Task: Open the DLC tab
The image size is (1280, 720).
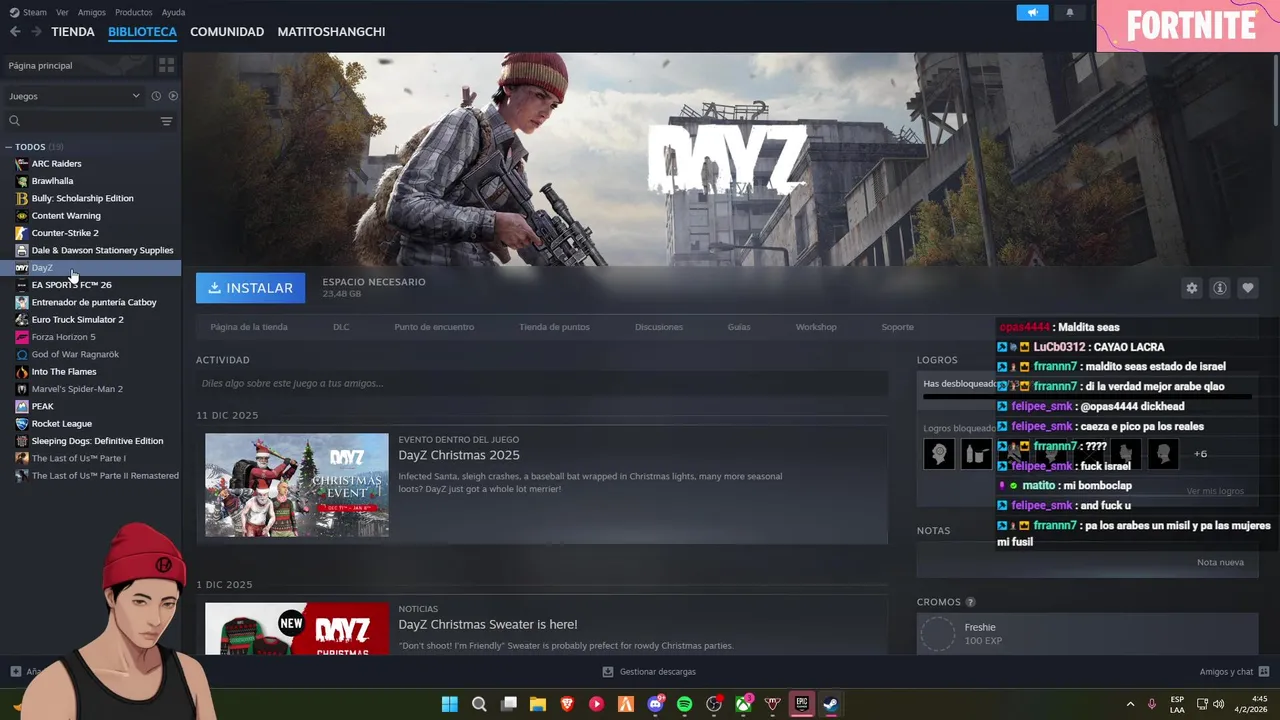Action: [x=341, y=327]
